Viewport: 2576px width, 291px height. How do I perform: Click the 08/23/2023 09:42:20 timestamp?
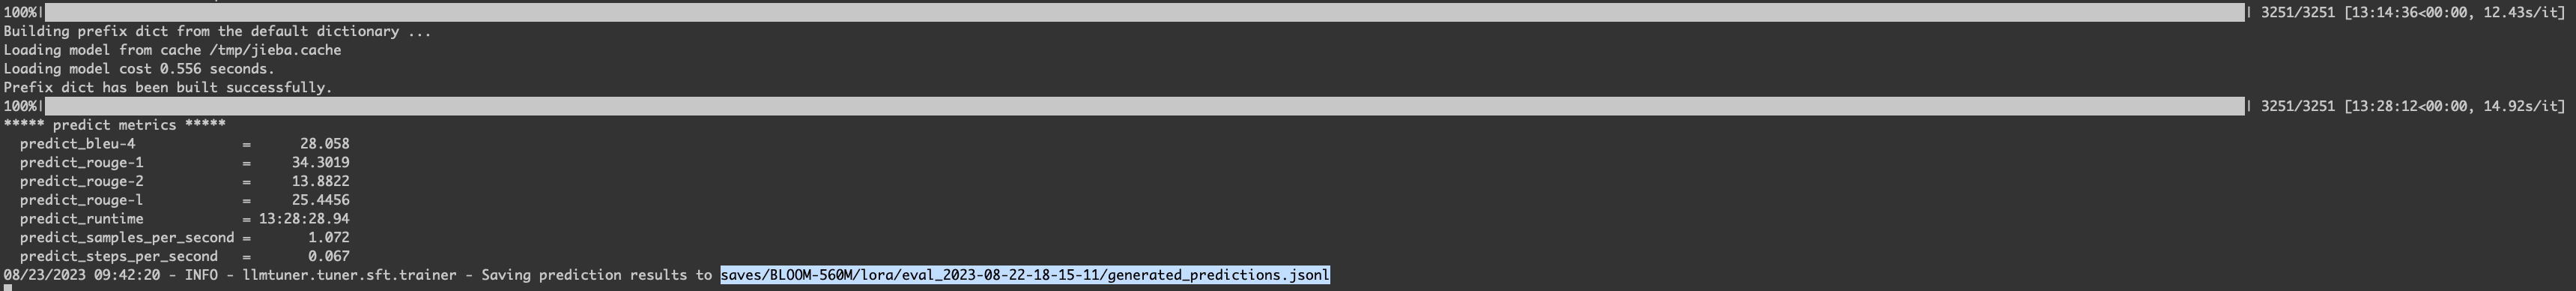coord(82,275)
